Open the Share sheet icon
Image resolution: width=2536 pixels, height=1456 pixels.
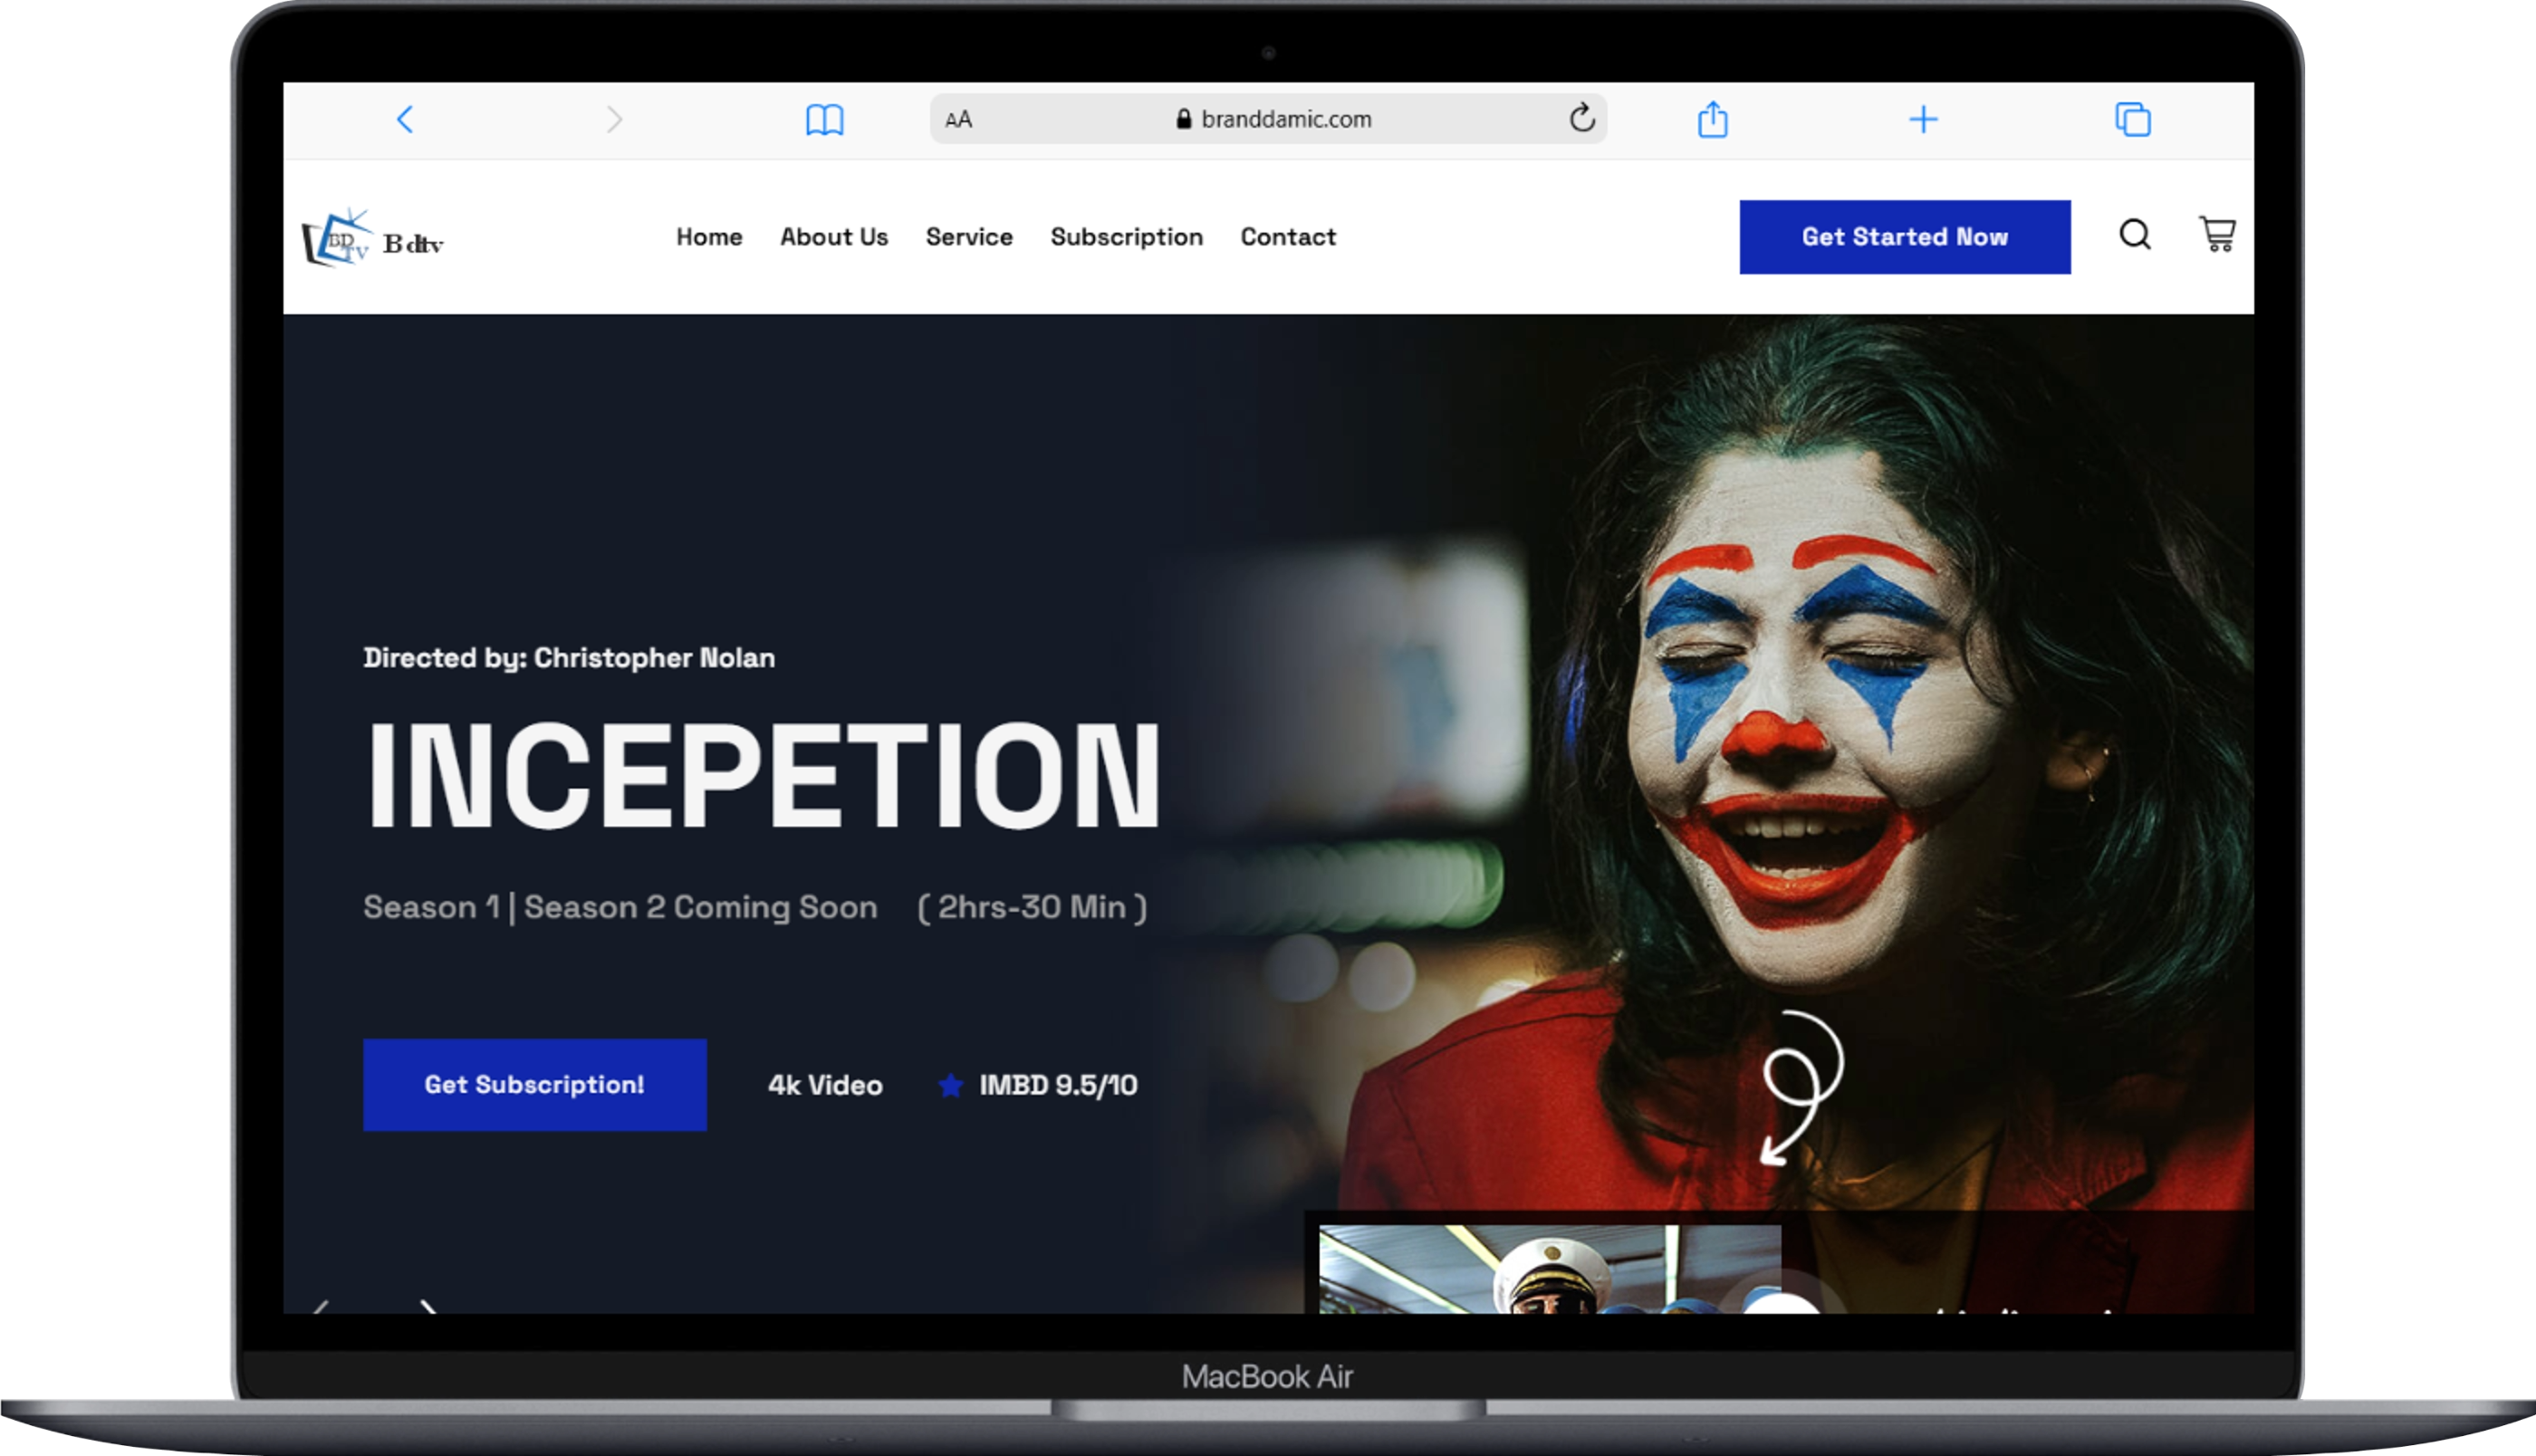[1713, 119]
